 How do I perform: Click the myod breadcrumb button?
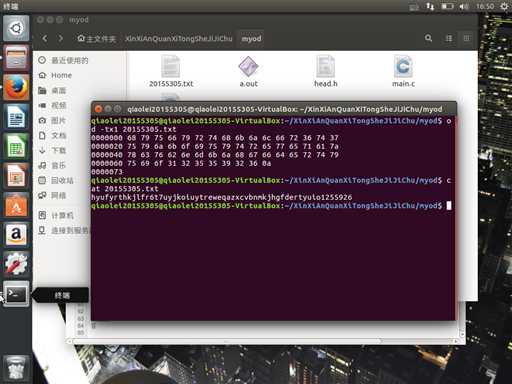pos(251,39)
